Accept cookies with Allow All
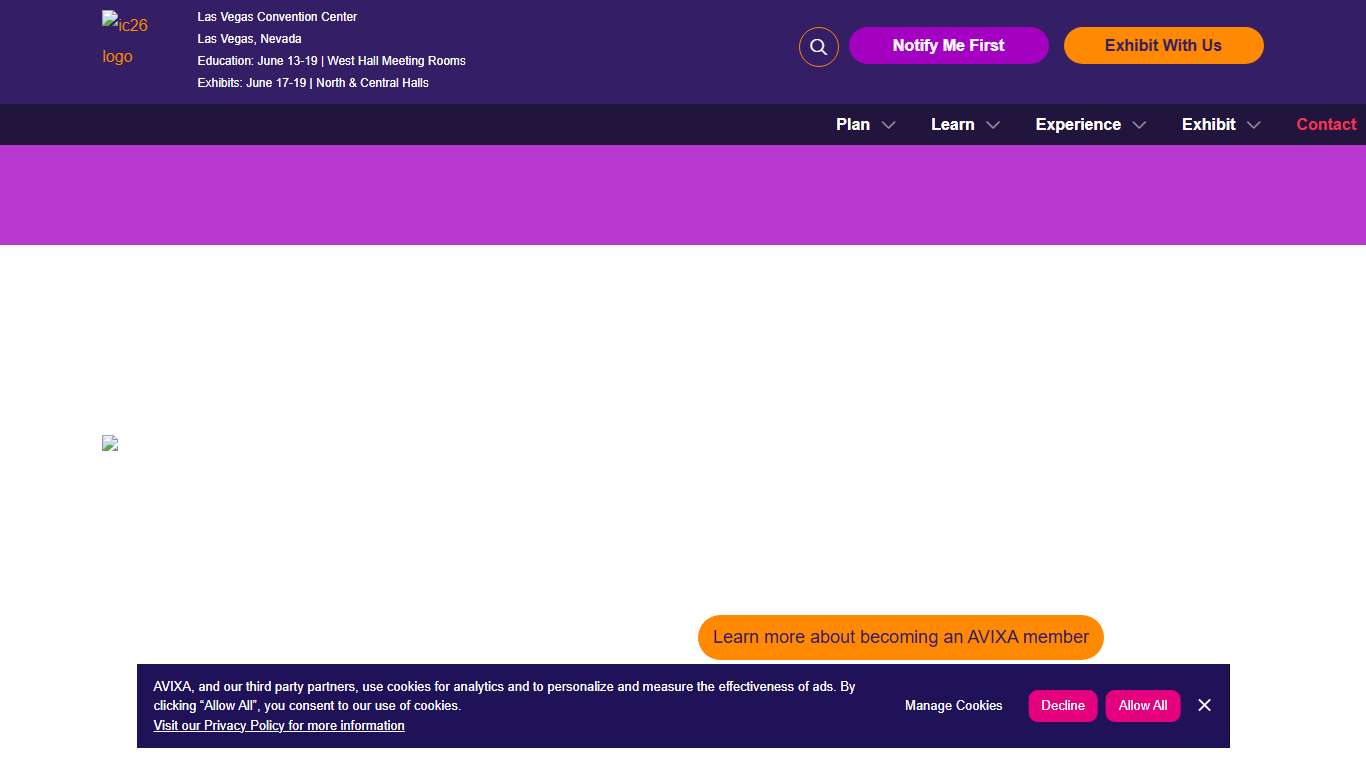 pos(1142,706)
